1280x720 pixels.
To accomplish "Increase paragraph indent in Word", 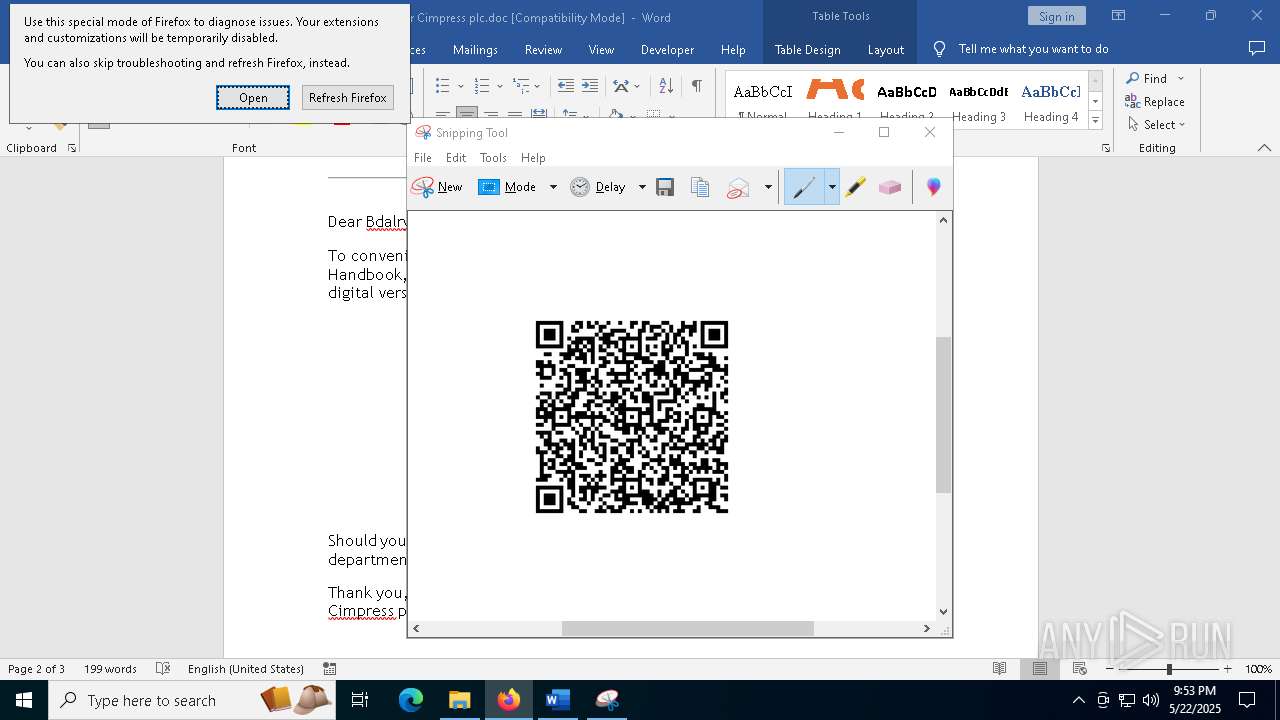I will pyautogui.click(x=590, y=86).
